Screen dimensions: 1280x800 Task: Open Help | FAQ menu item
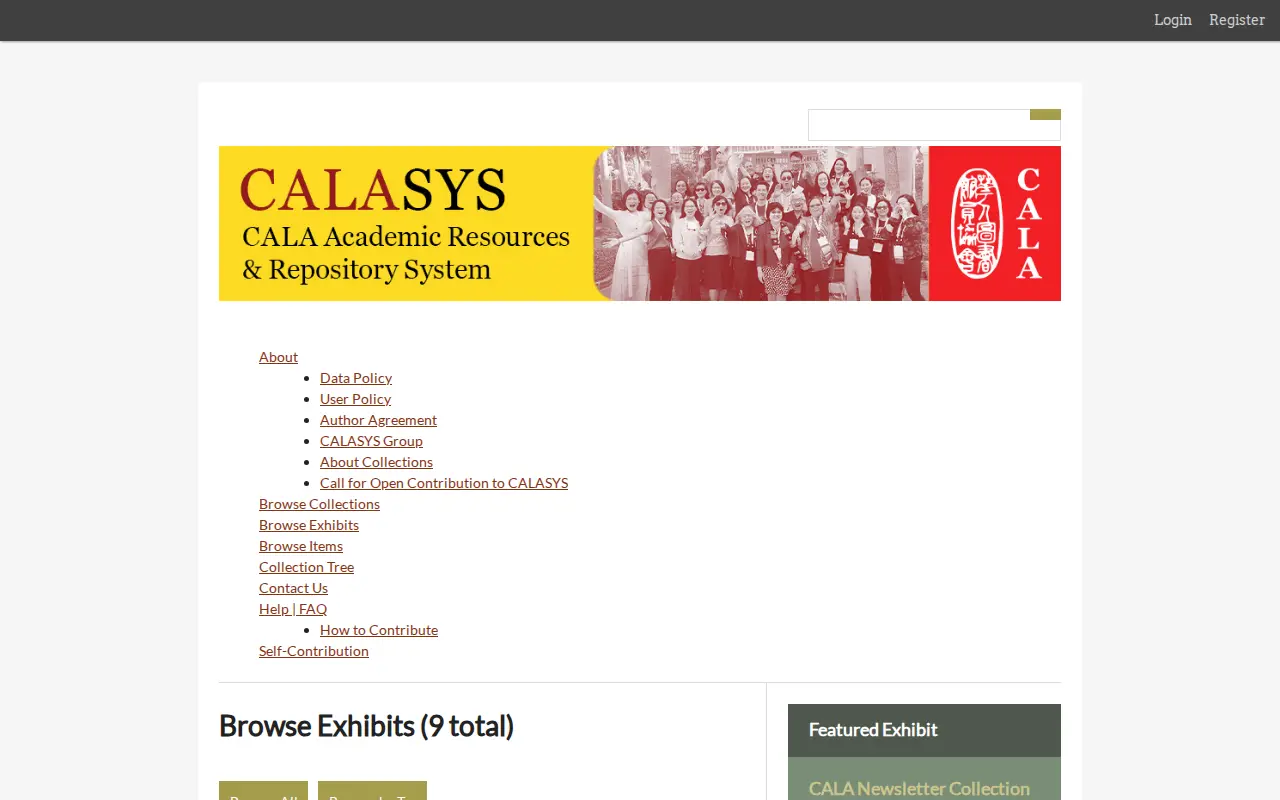293,609
